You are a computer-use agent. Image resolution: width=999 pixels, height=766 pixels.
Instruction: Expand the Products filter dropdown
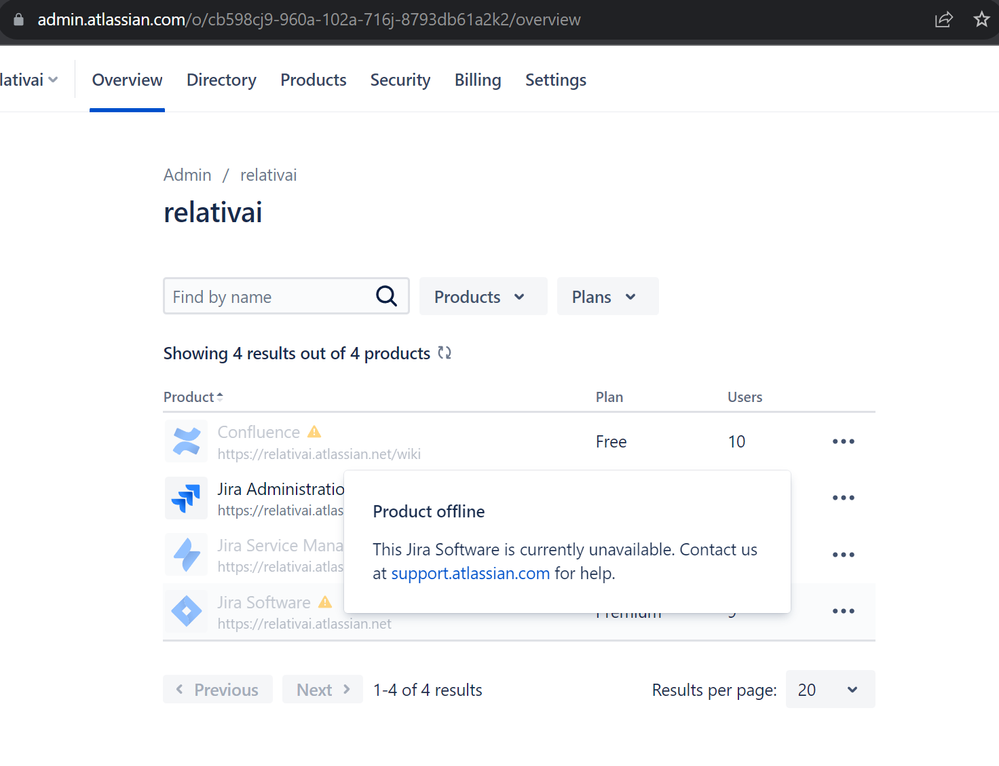482,296
